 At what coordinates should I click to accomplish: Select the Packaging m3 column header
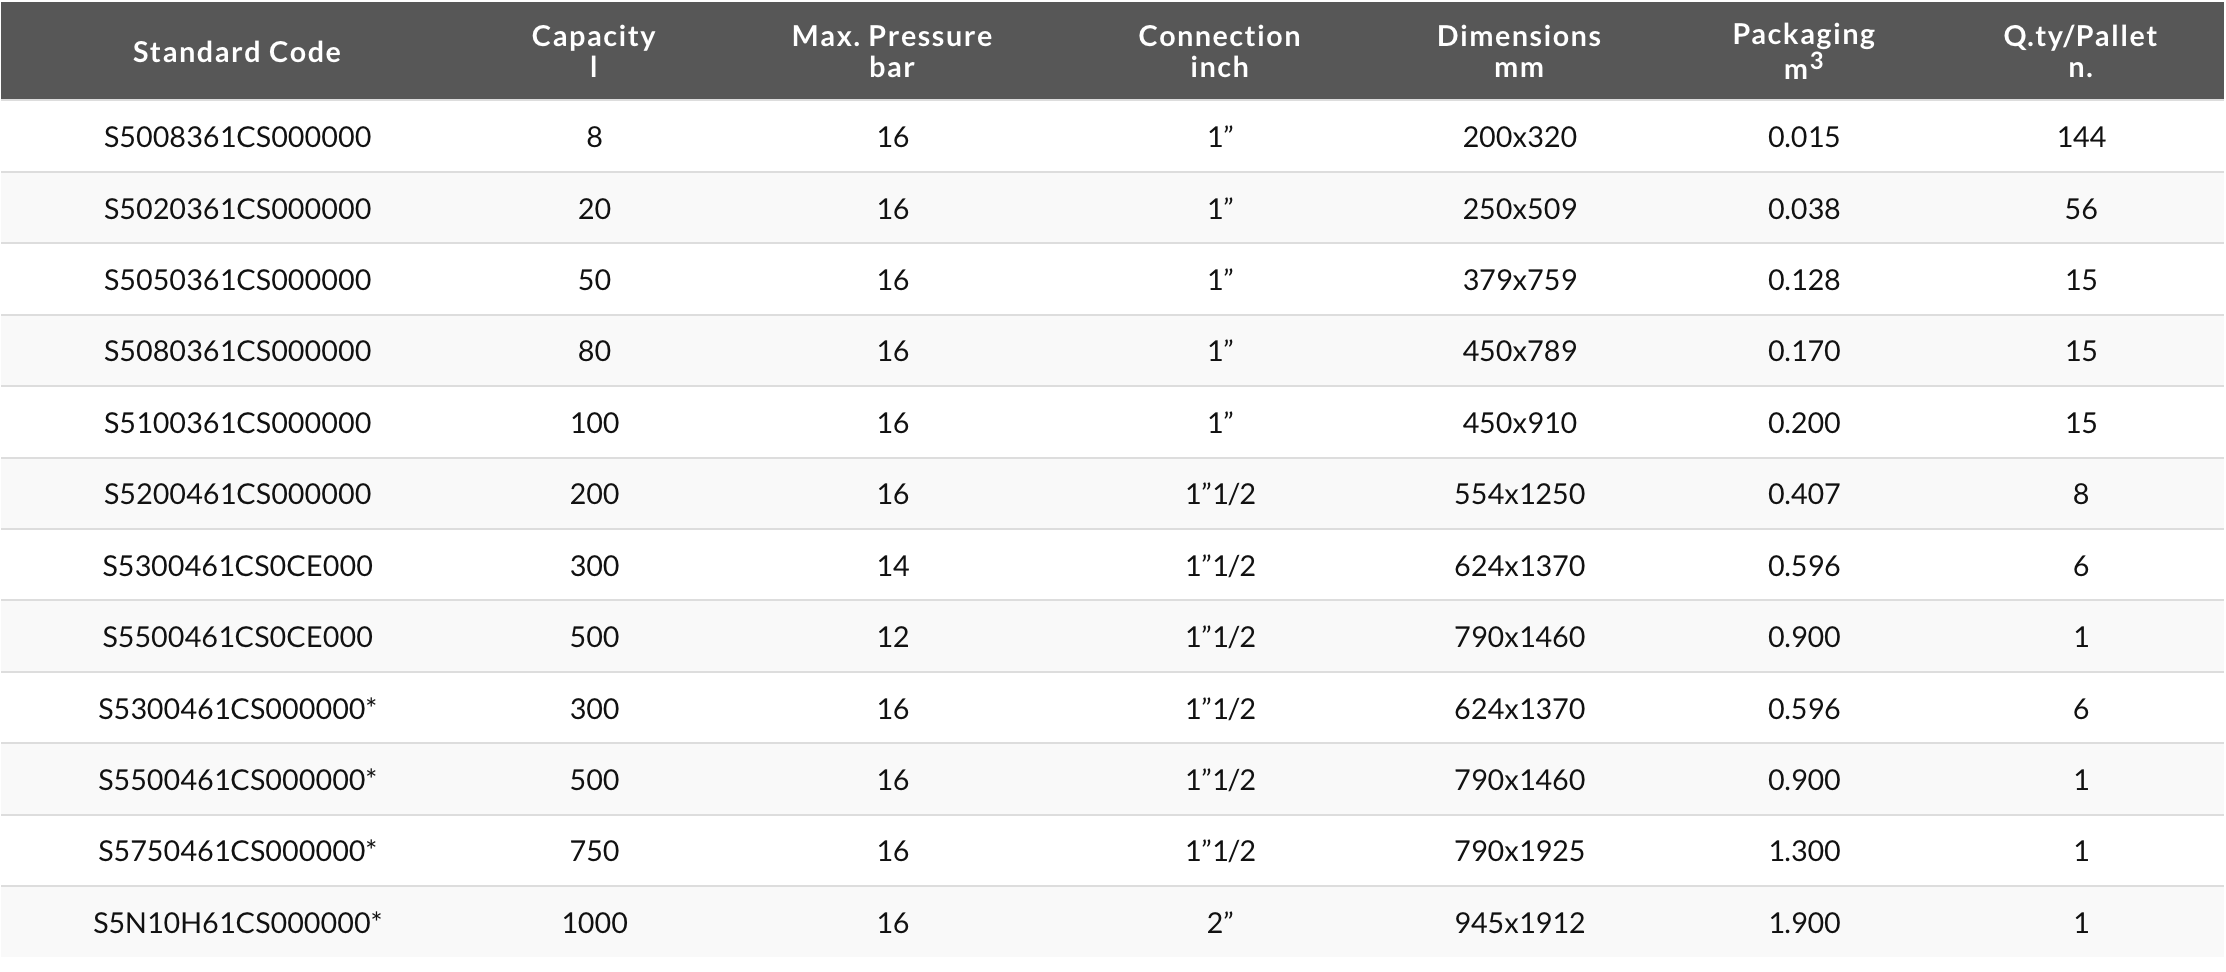(x=1804, y=50)
